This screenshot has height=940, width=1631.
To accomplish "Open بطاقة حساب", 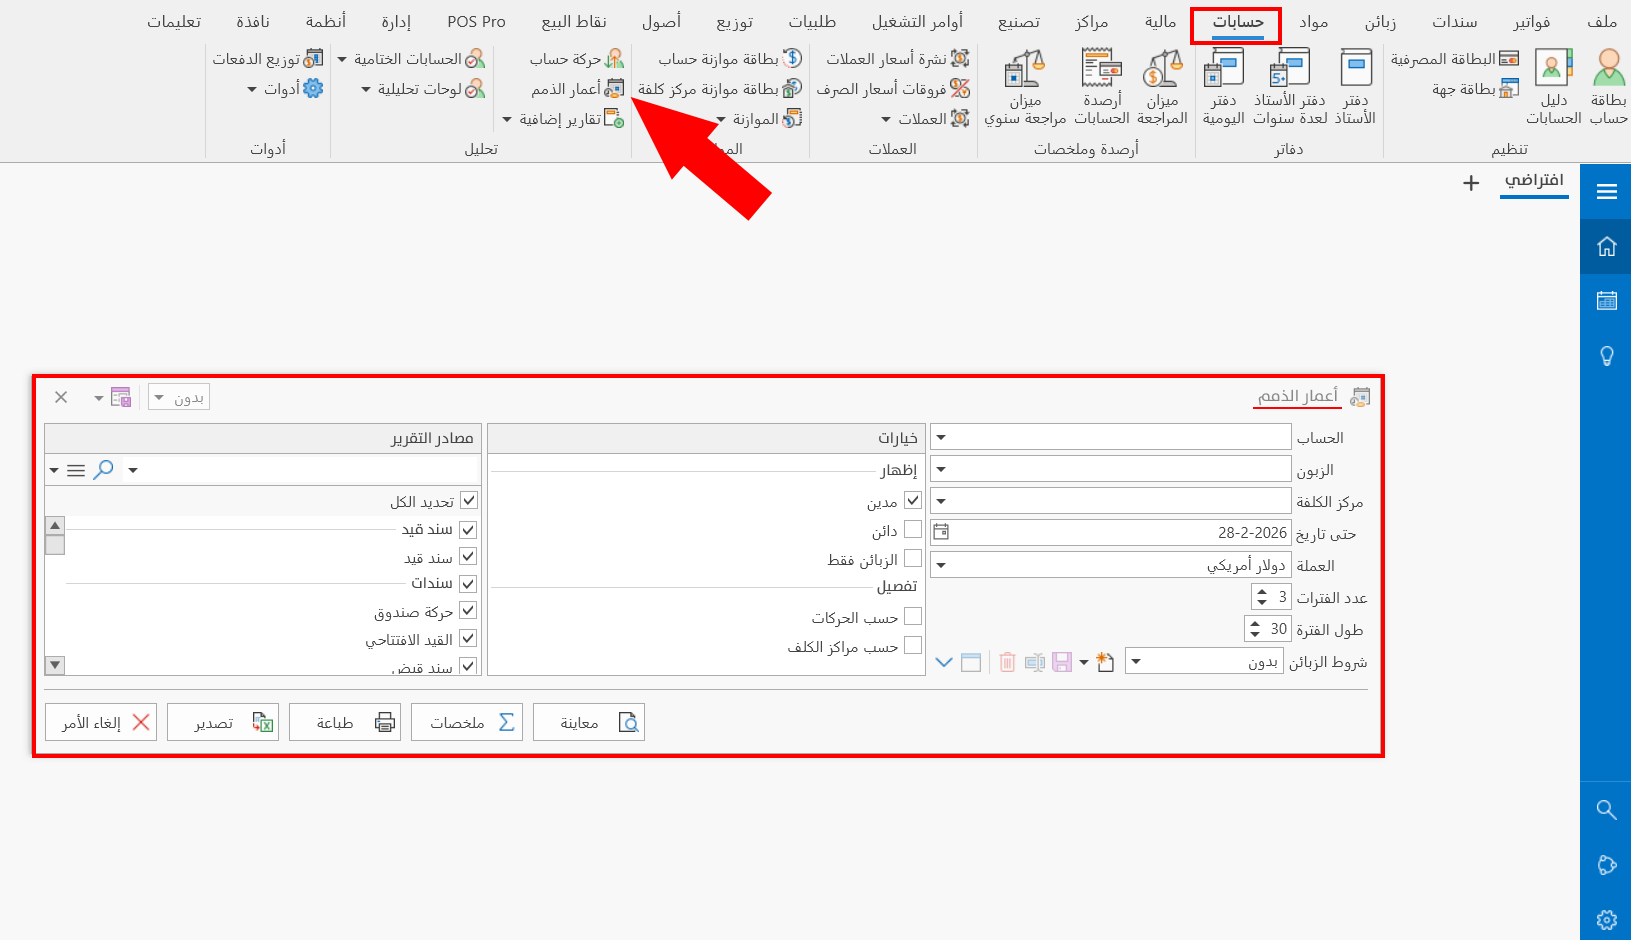I will click(1608, 88).
